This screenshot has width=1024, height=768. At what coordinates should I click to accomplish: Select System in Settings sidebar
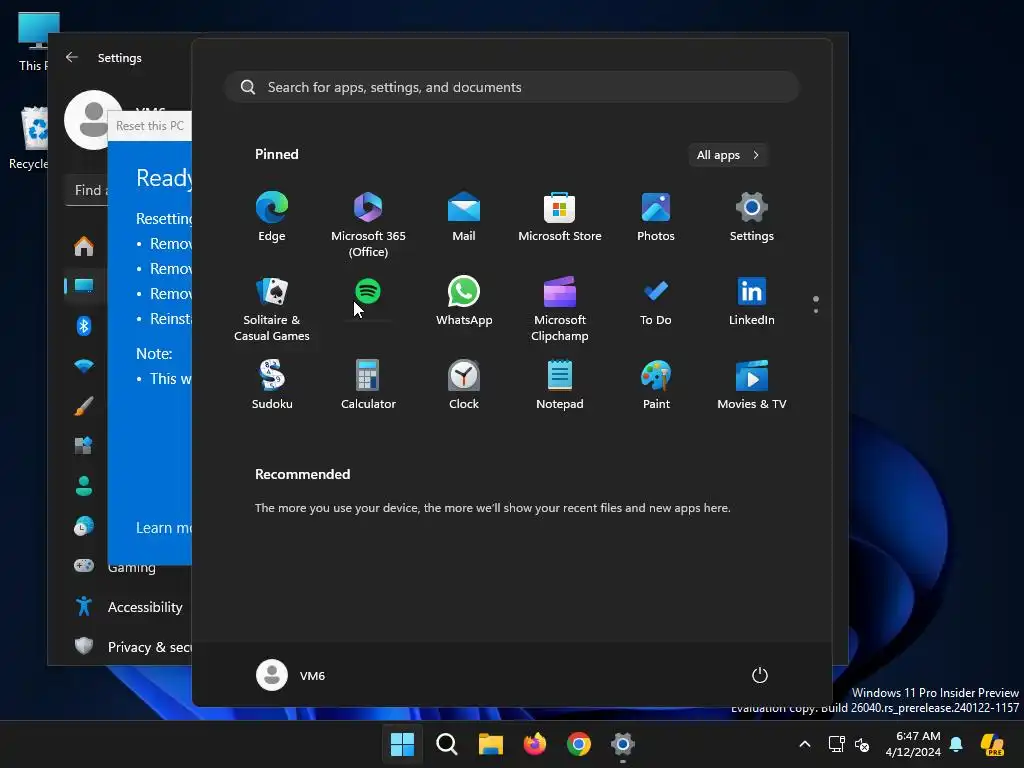(84, 285)
